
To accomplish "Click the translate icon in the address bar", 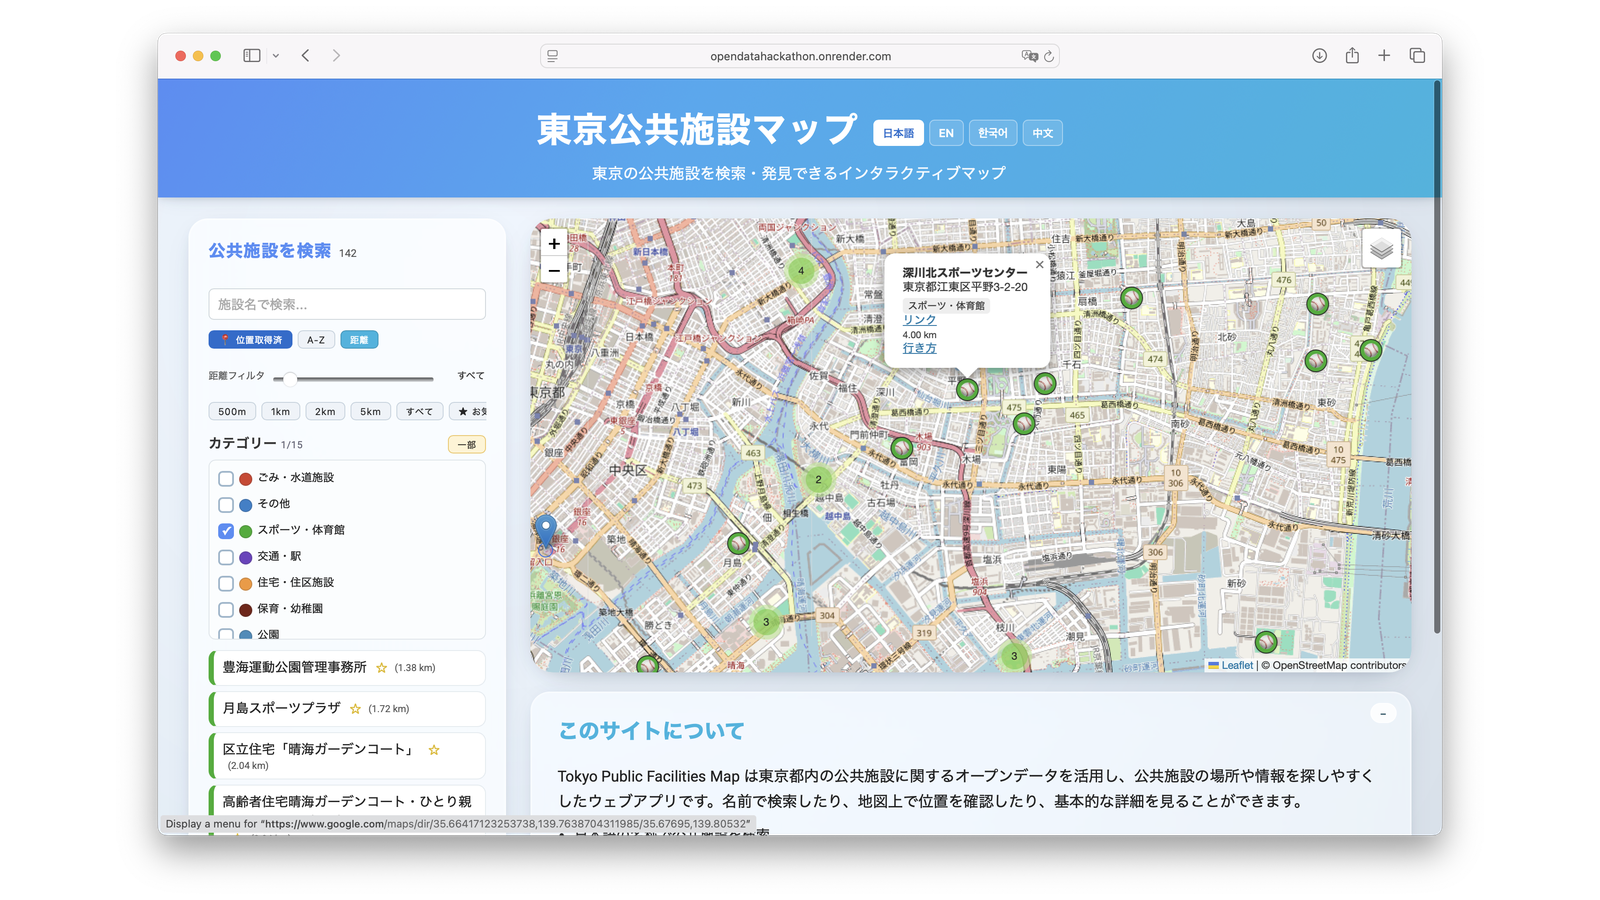I will (x=1029, y=57).
